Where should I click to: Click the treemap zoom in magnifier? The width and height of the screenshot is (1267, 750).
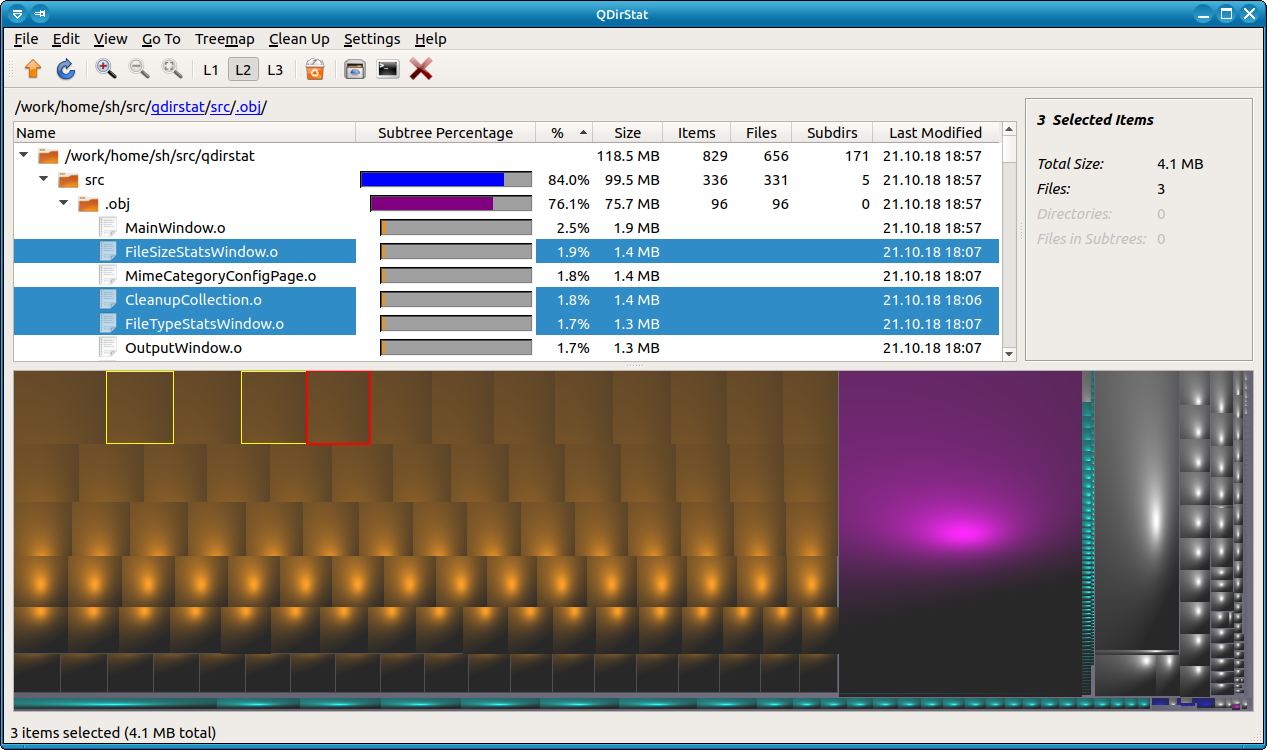pyautogui.click(x=106, y=69)
